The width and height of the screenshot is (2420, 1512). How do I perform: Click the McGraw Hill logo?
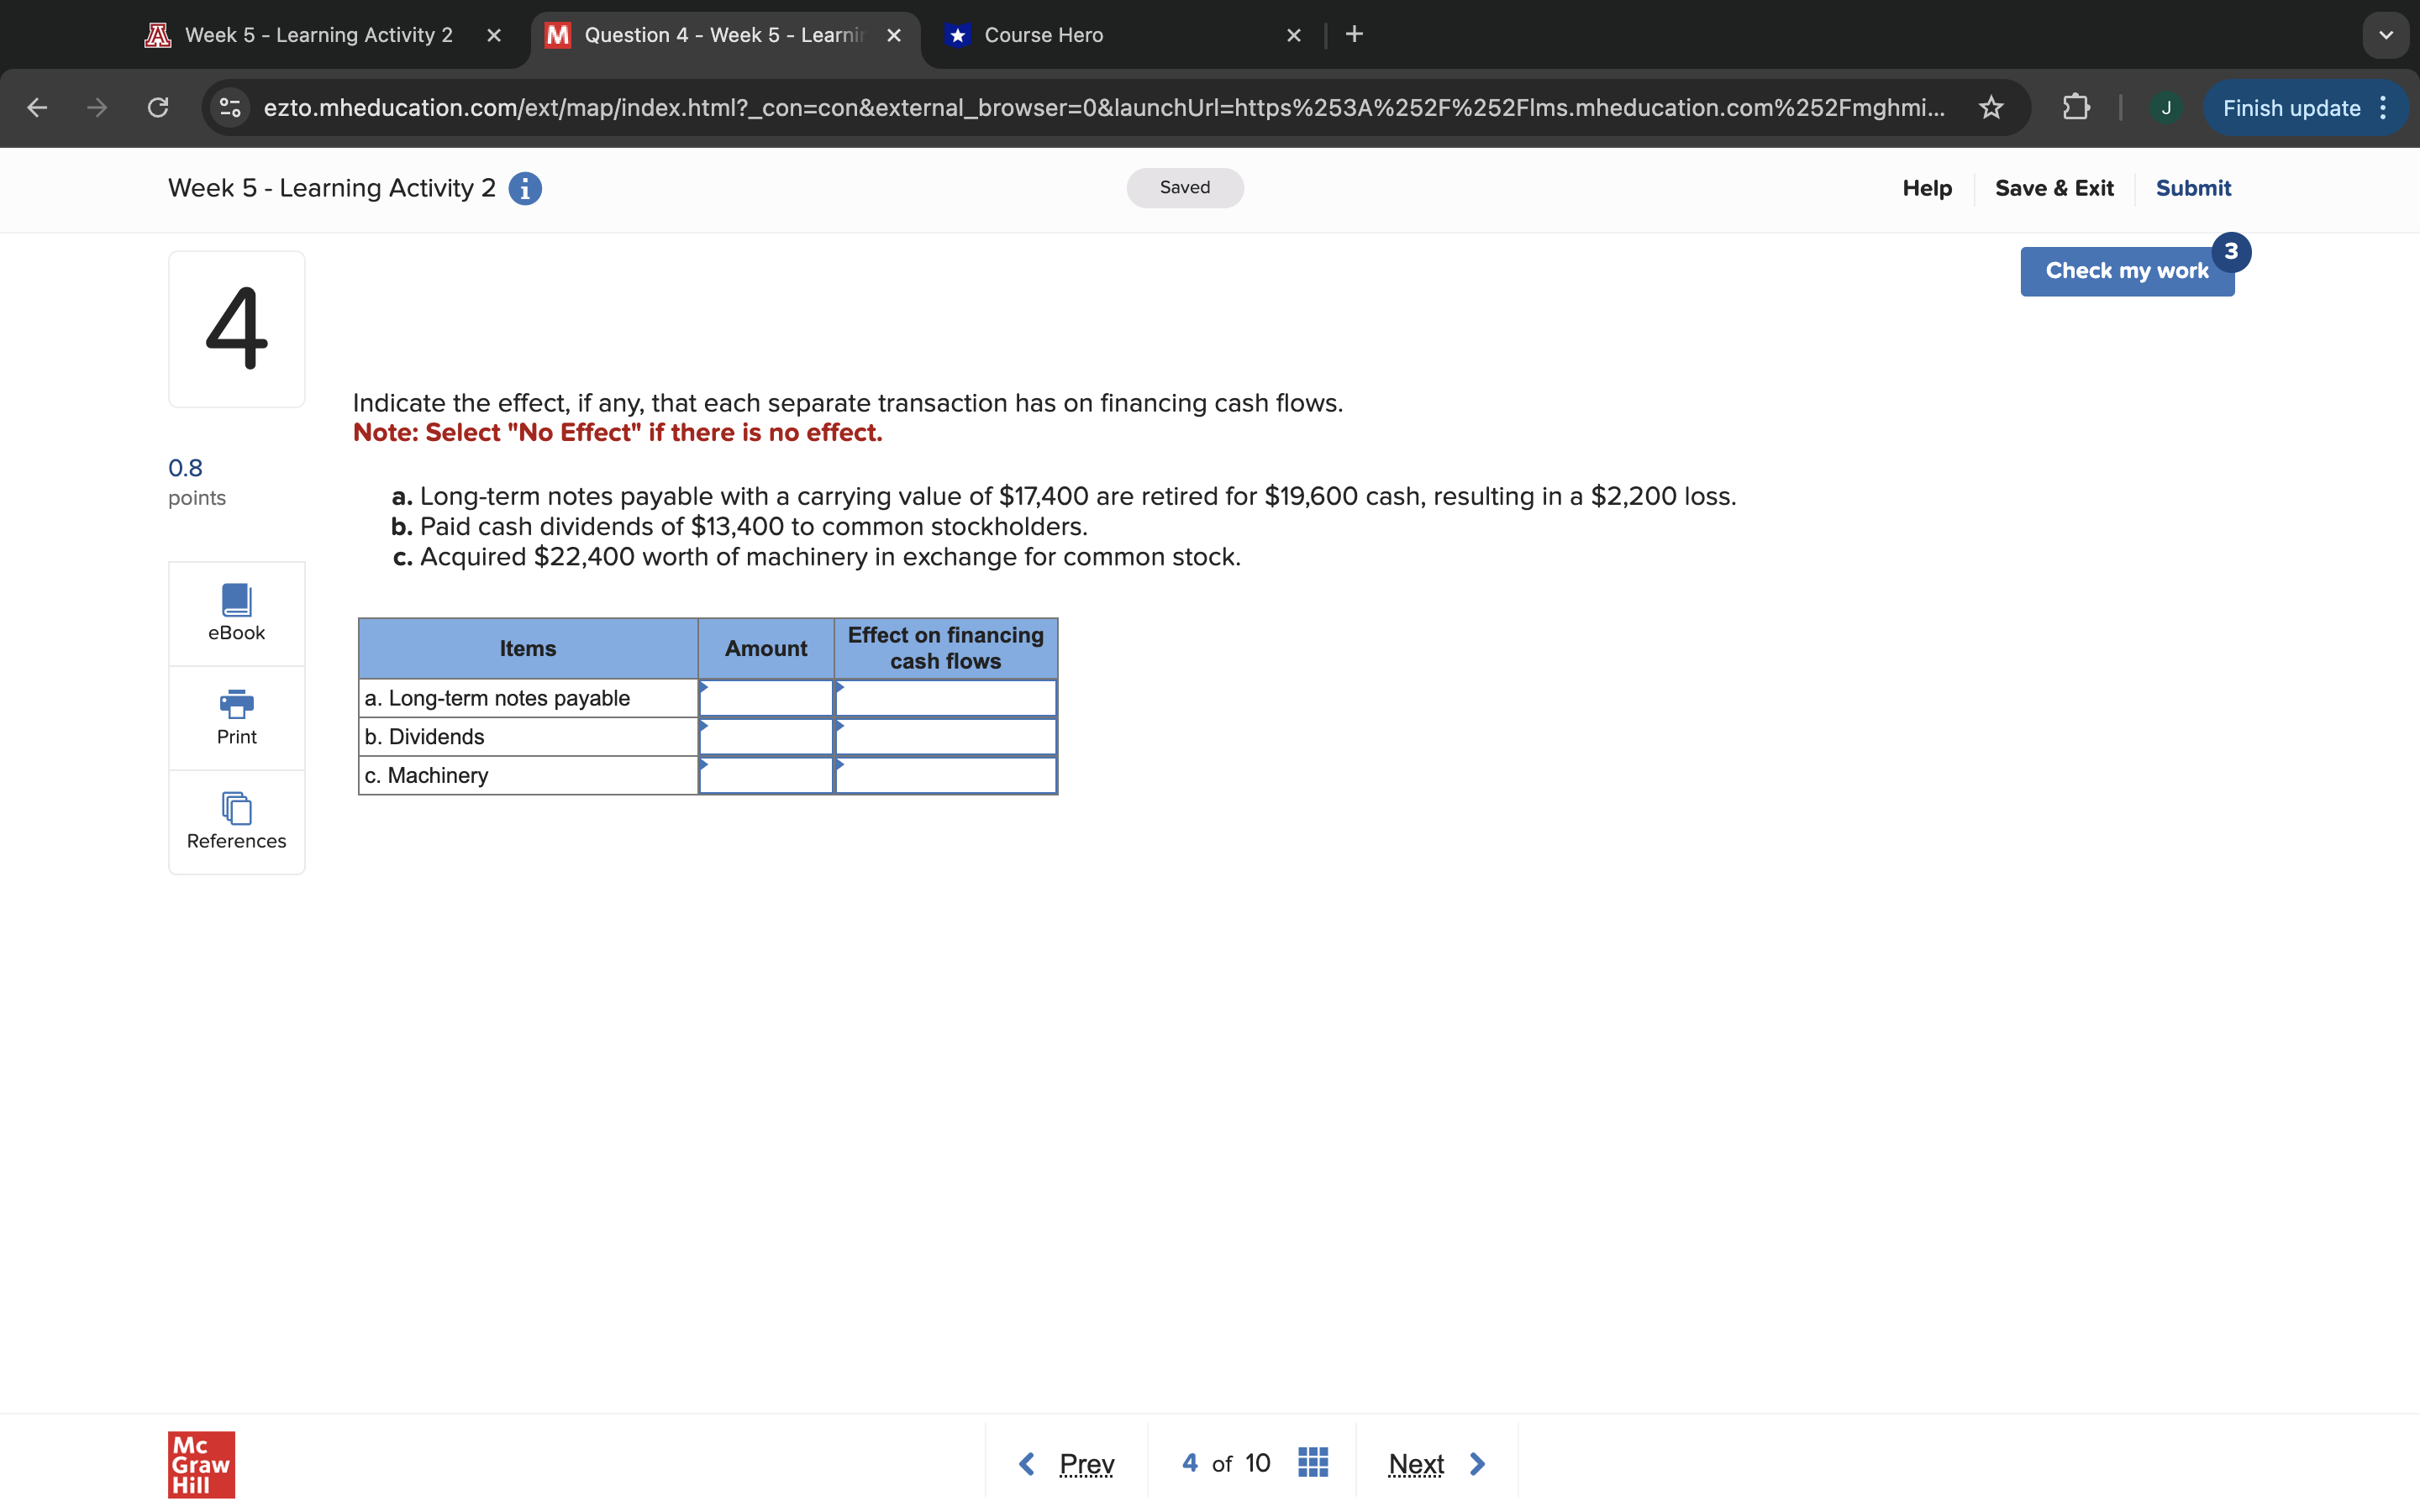(x=200, y=1464)
